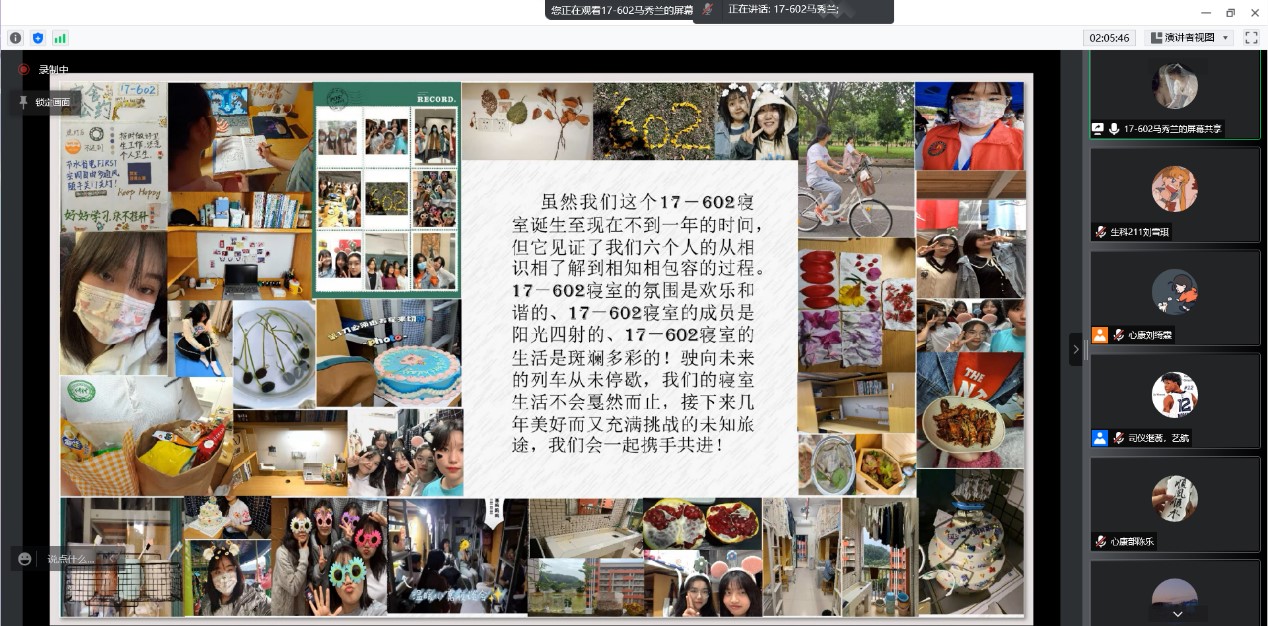
Task: Enter full screen with the corner-brackets icon
Action: click(1250, 38)
